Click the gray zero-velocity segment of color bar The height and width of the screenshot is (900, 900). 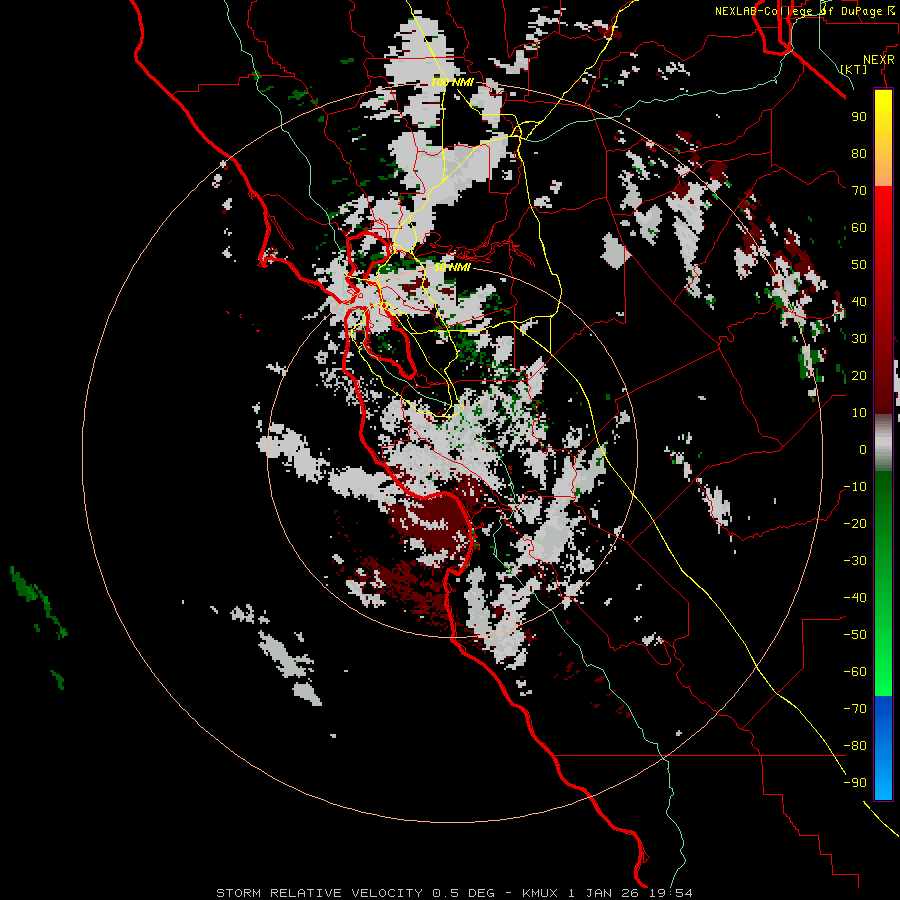coord(883,442)
